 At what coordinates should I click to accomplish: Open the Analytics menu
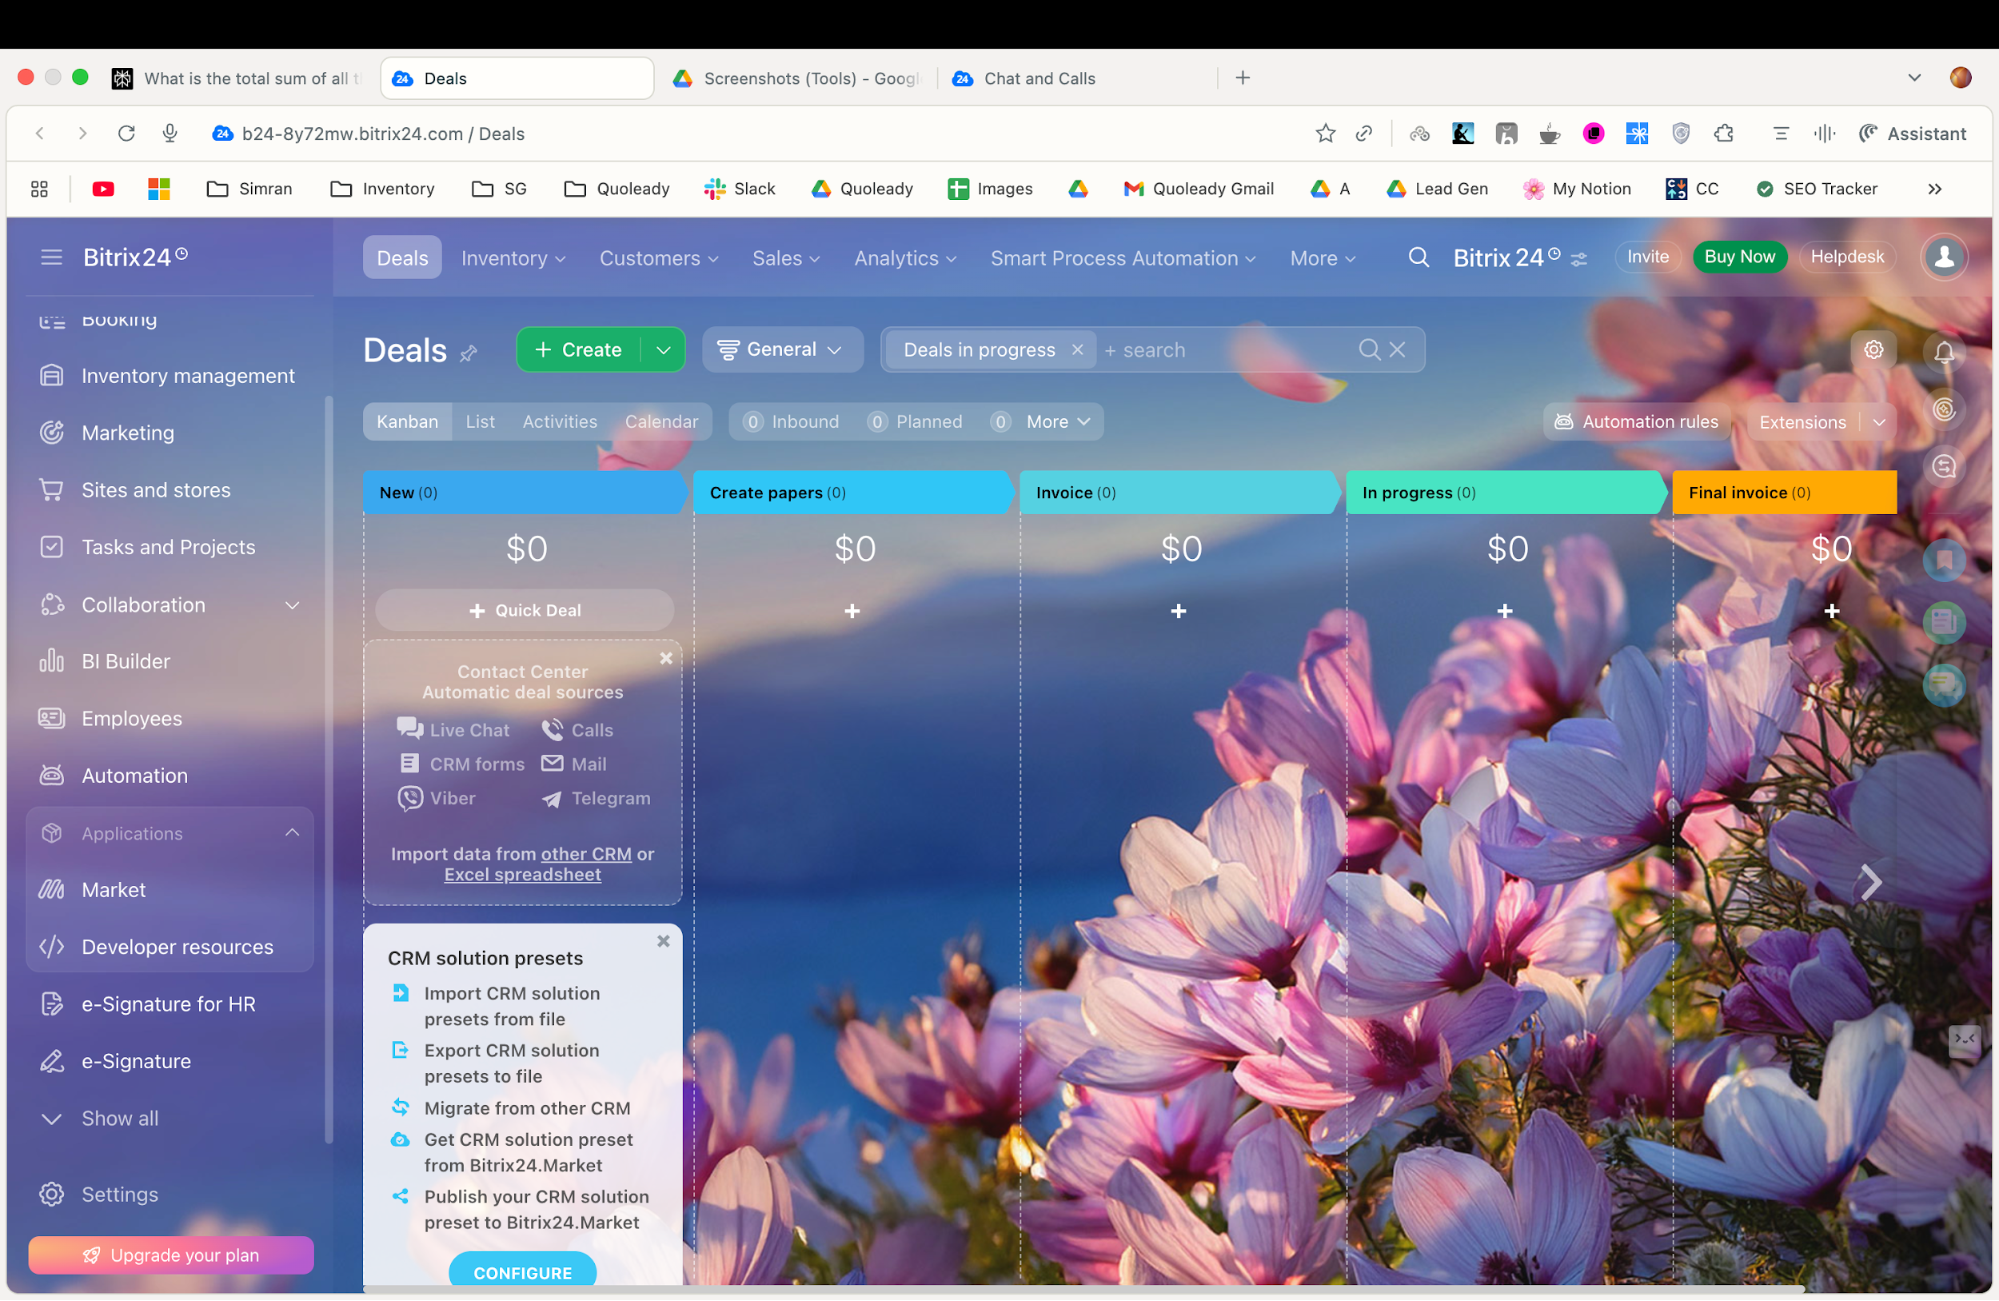click(896, 257)
